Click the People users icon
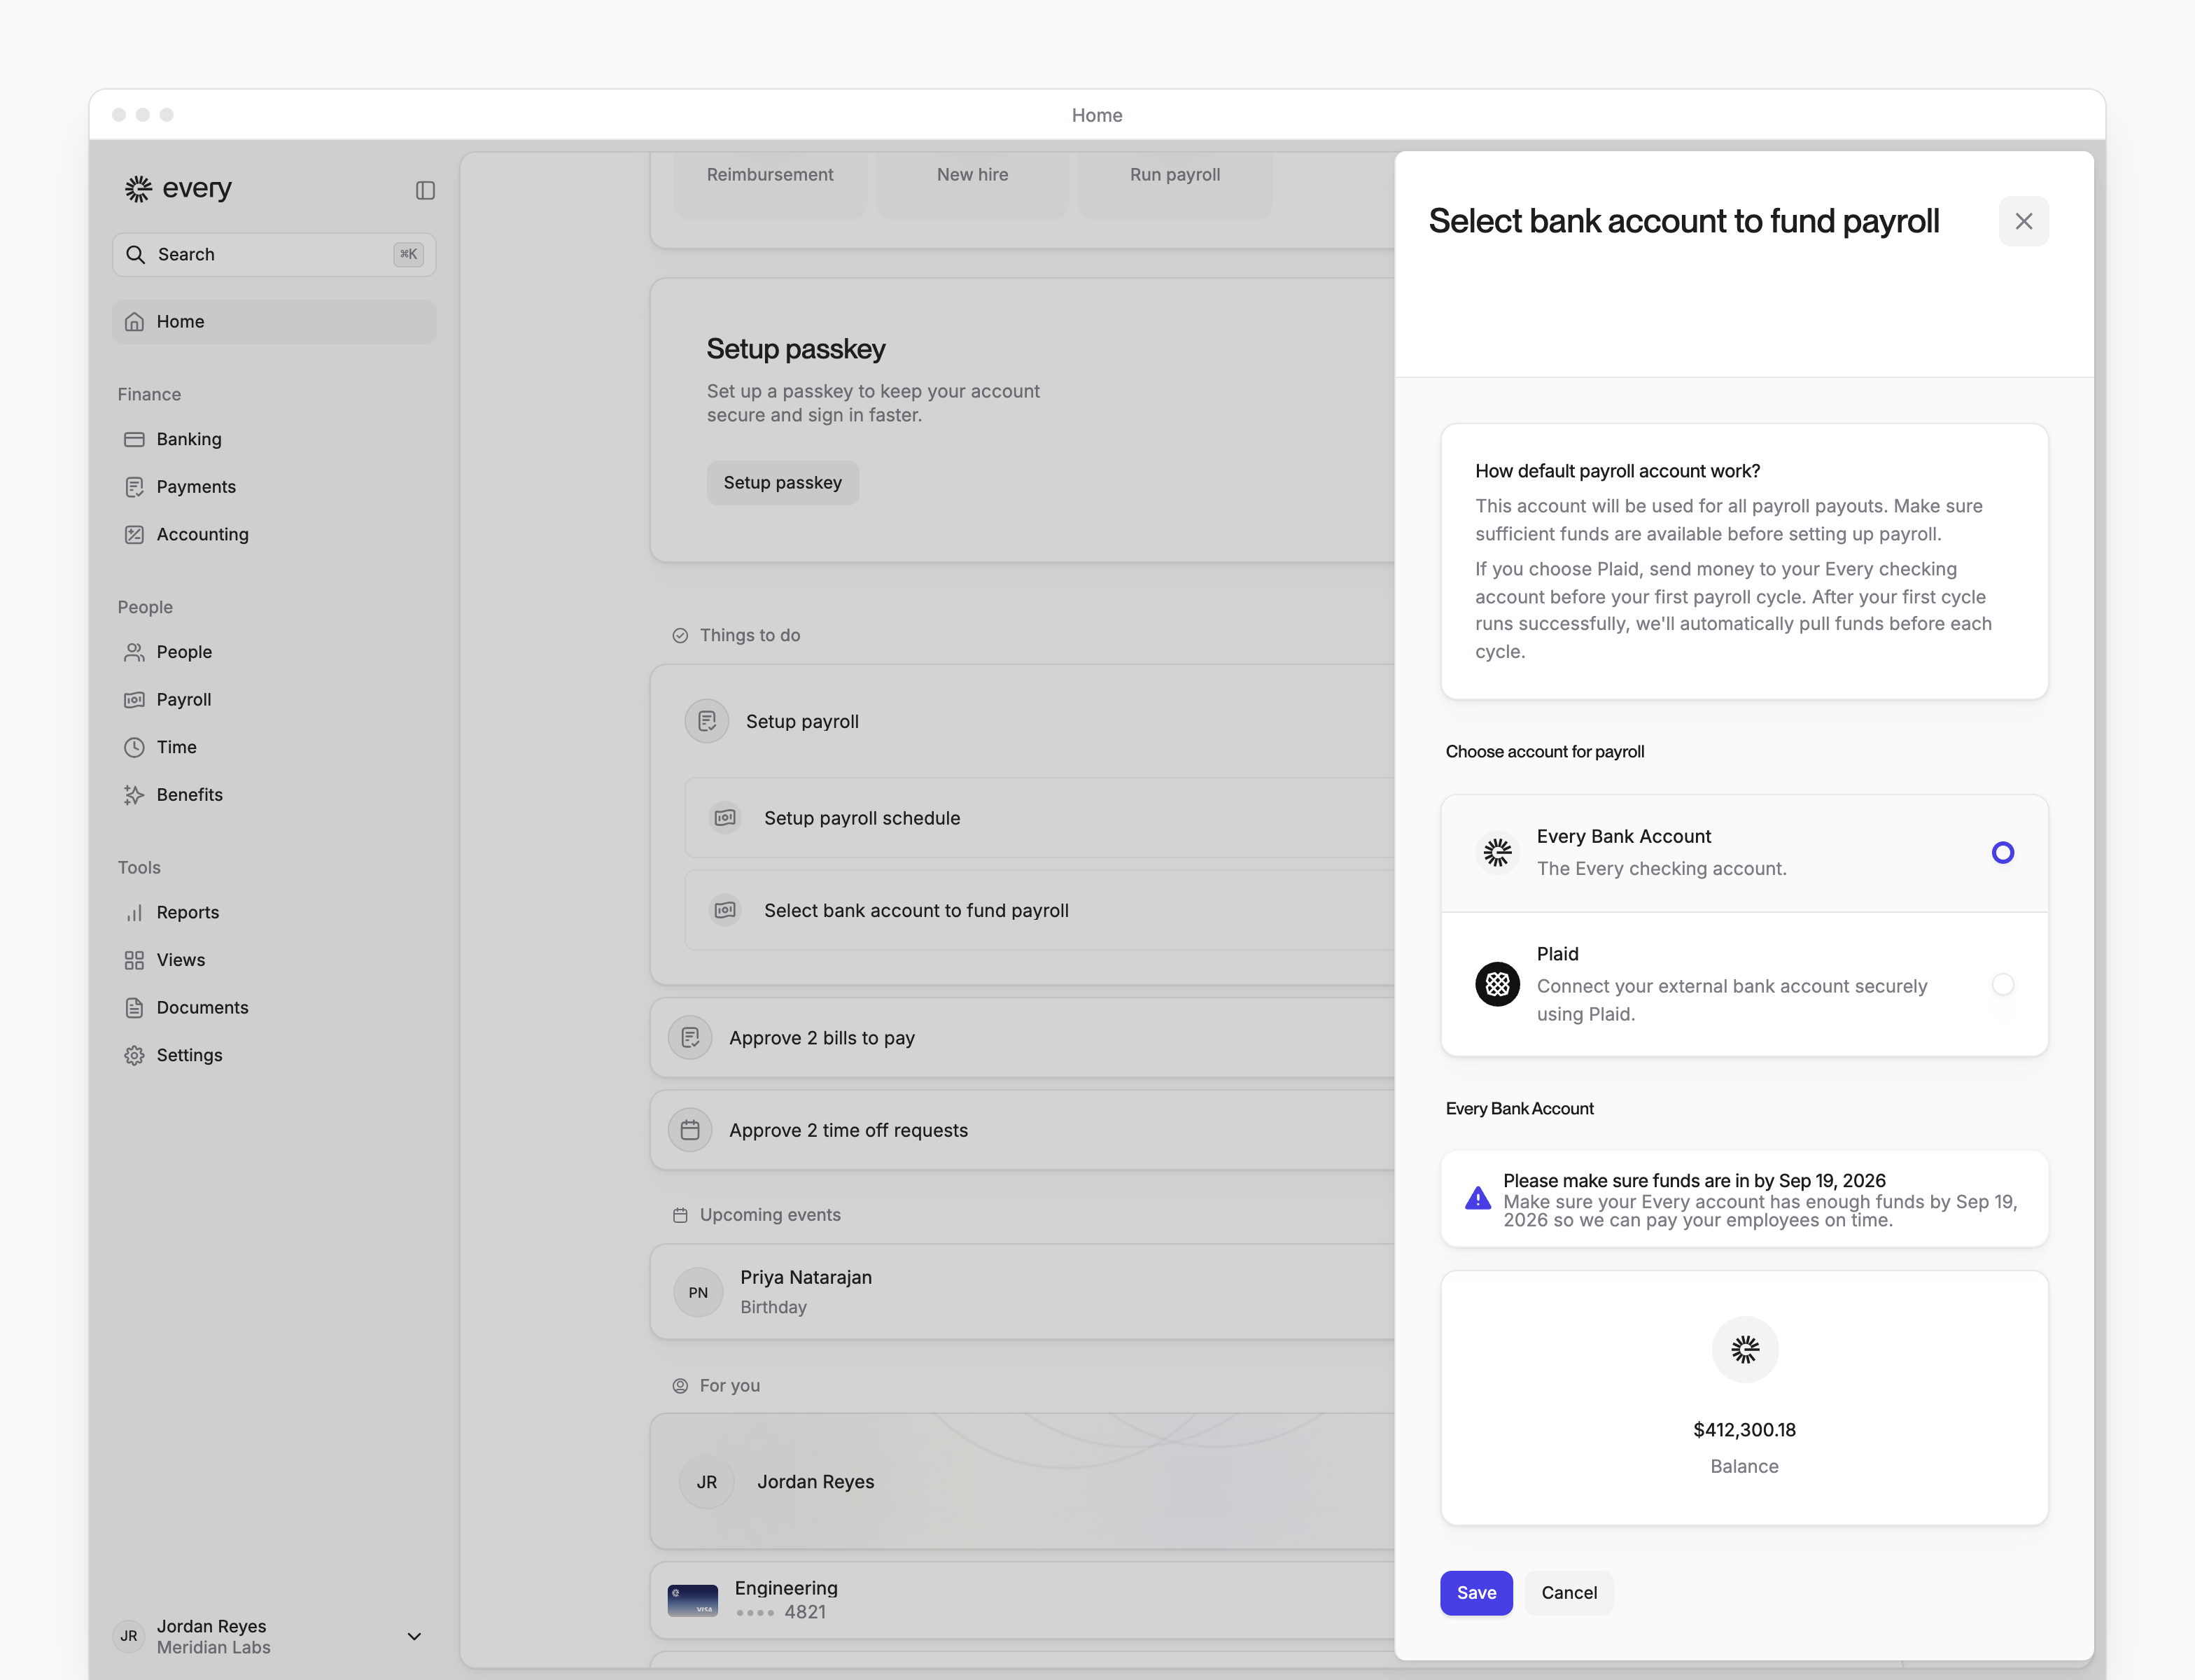The height and width of the screenshot is (1680, 2195). point(134,652)
